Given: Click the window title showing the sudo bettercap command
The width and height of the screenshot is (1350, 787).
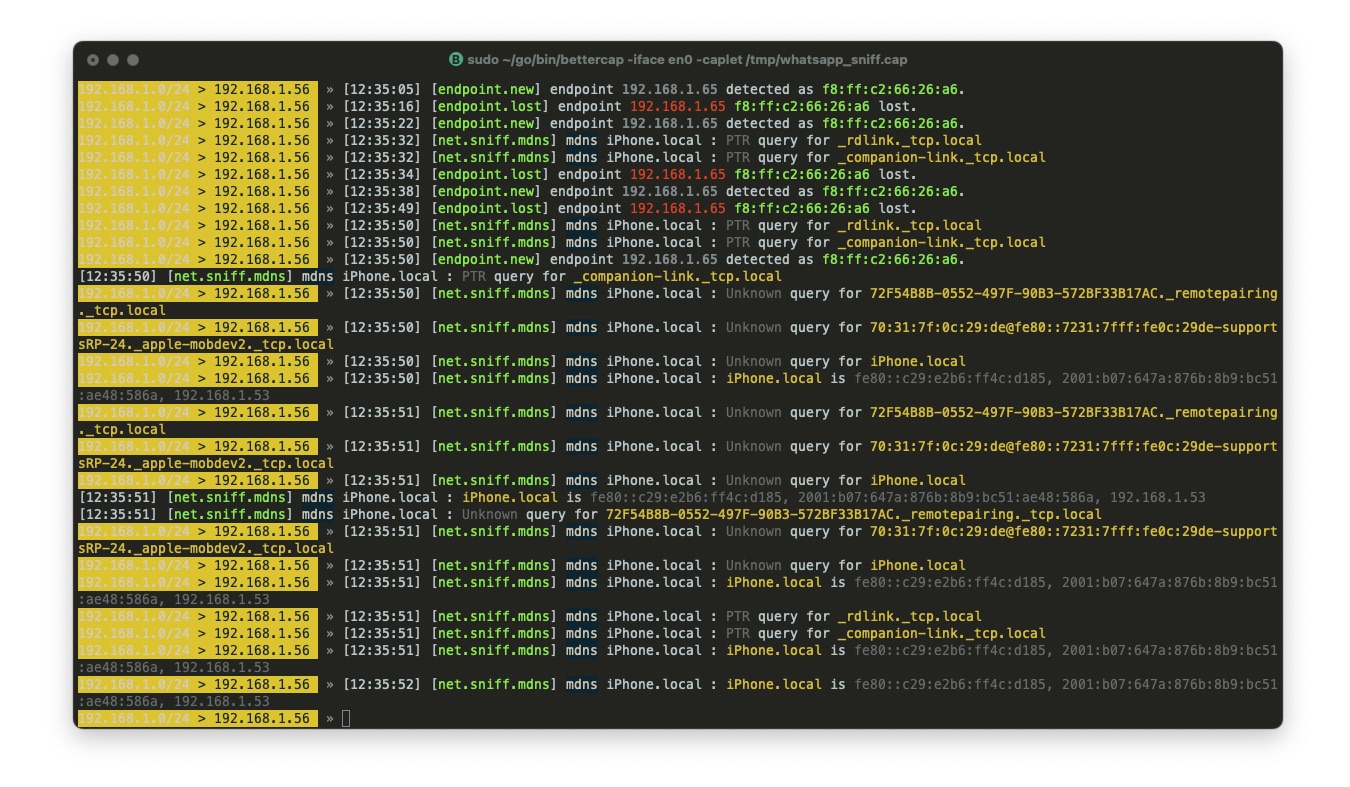Looking at the screenshot, I should click(686, 60).
